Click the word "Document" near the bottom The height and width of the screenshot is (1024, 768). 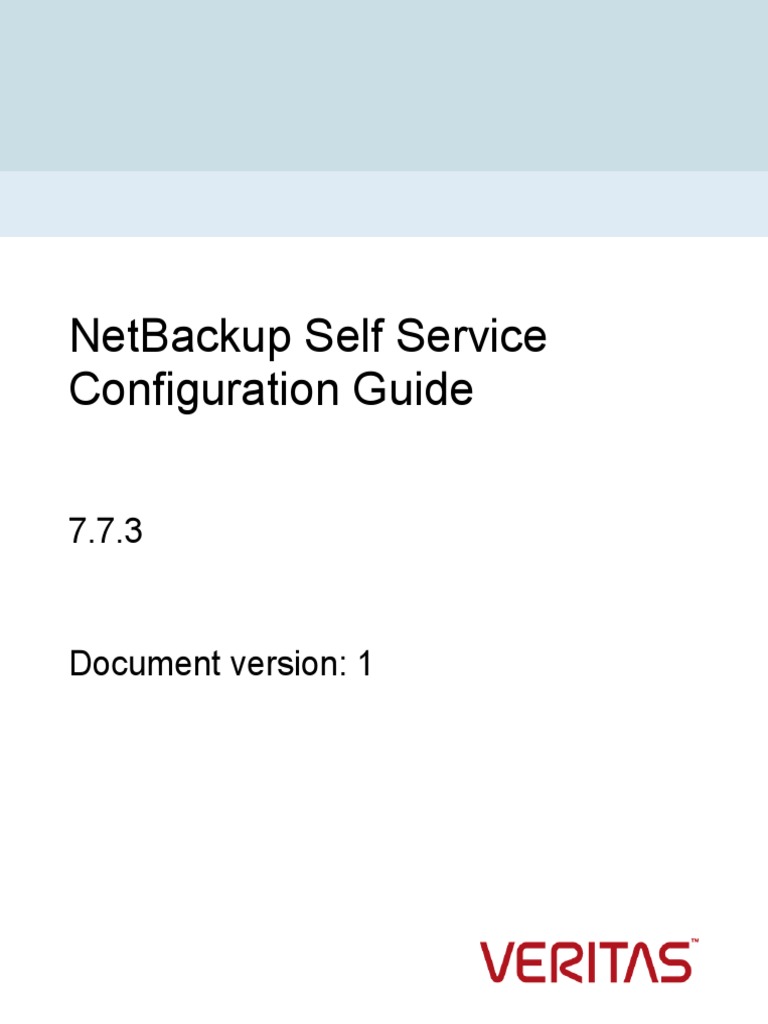(132, 663)
